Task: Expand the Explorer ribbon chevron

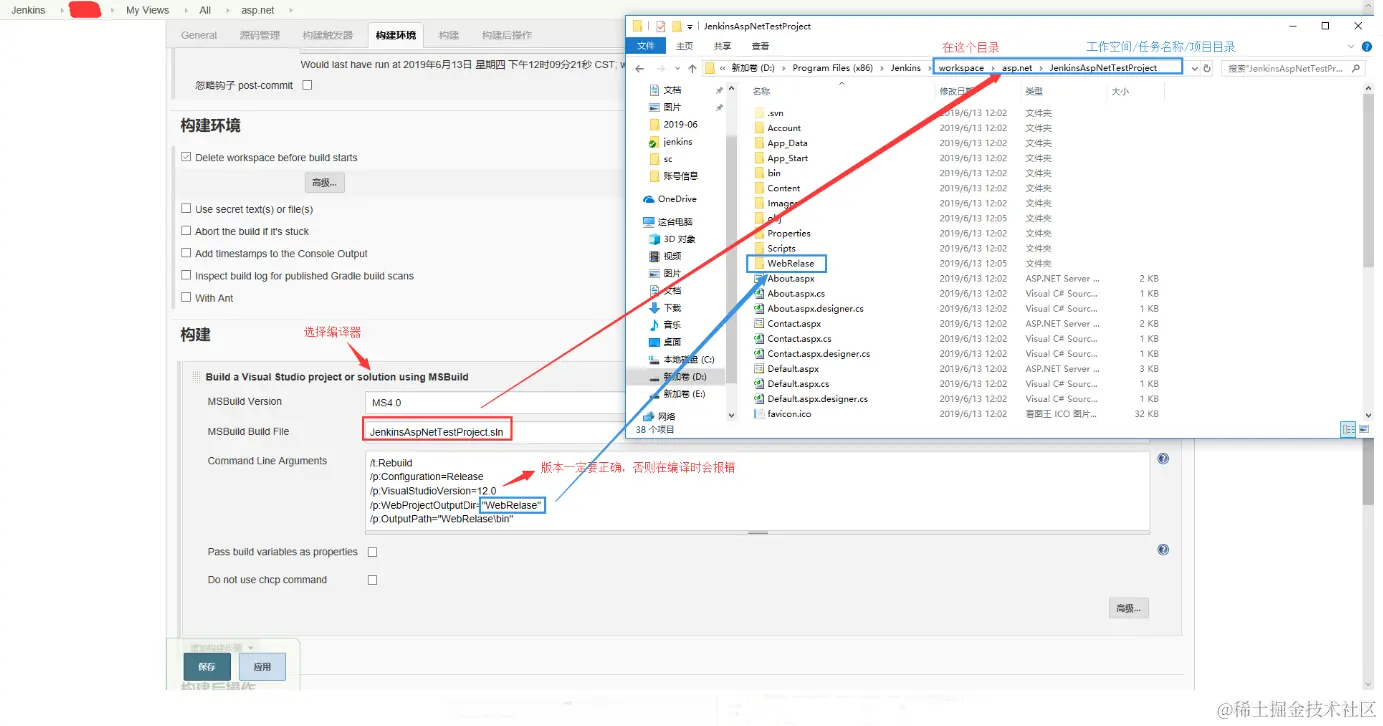Action: coord(1352,46)
